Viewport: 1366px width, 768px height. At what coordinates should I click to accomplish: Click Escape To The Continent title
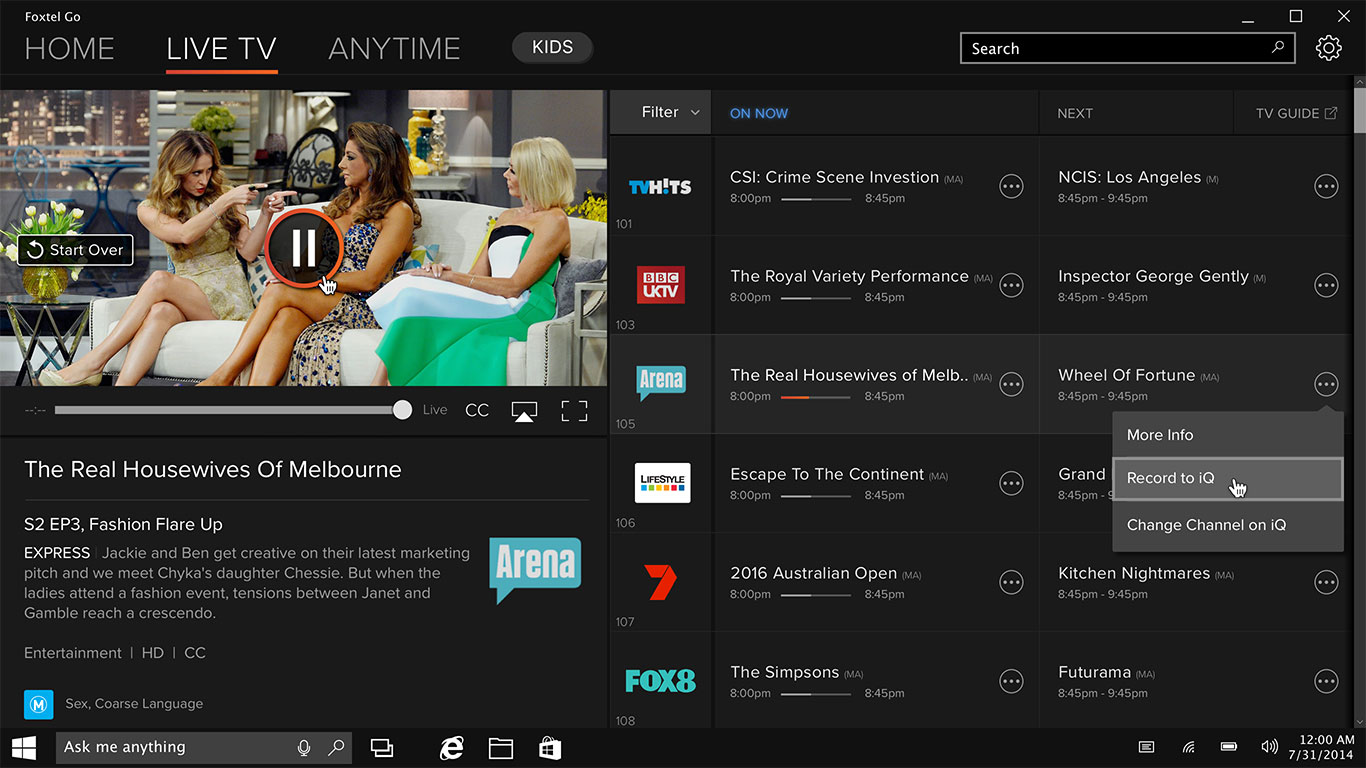(x=827, y=474)
